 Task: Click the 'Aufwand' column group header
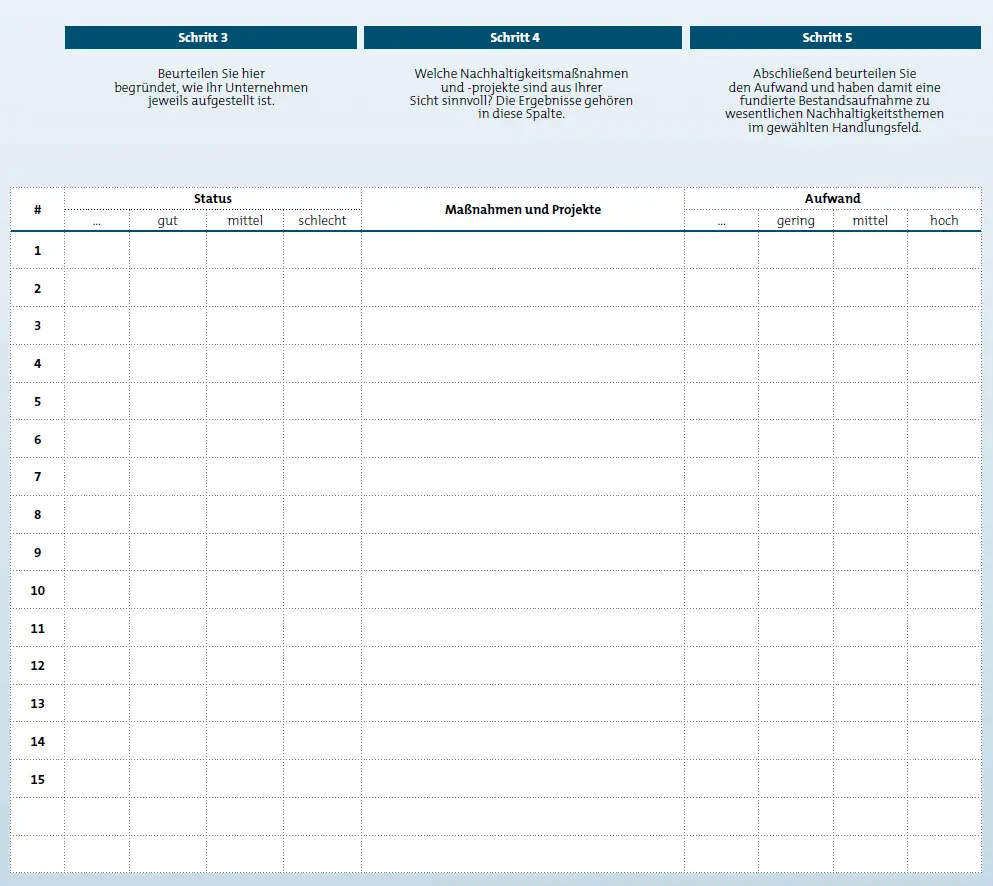[832, 199]
